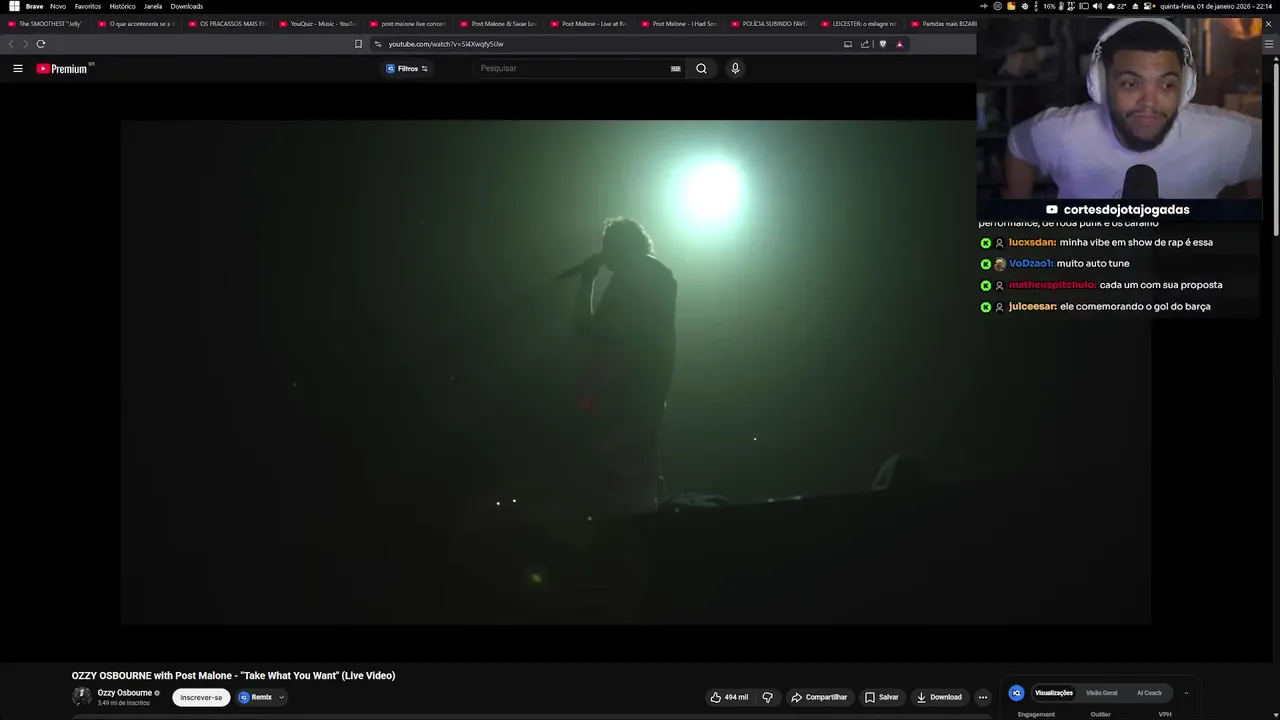Switch to 'OS FRACASSOS MAIS' tab
The image size is (1280, 720).
click(226, 23)
